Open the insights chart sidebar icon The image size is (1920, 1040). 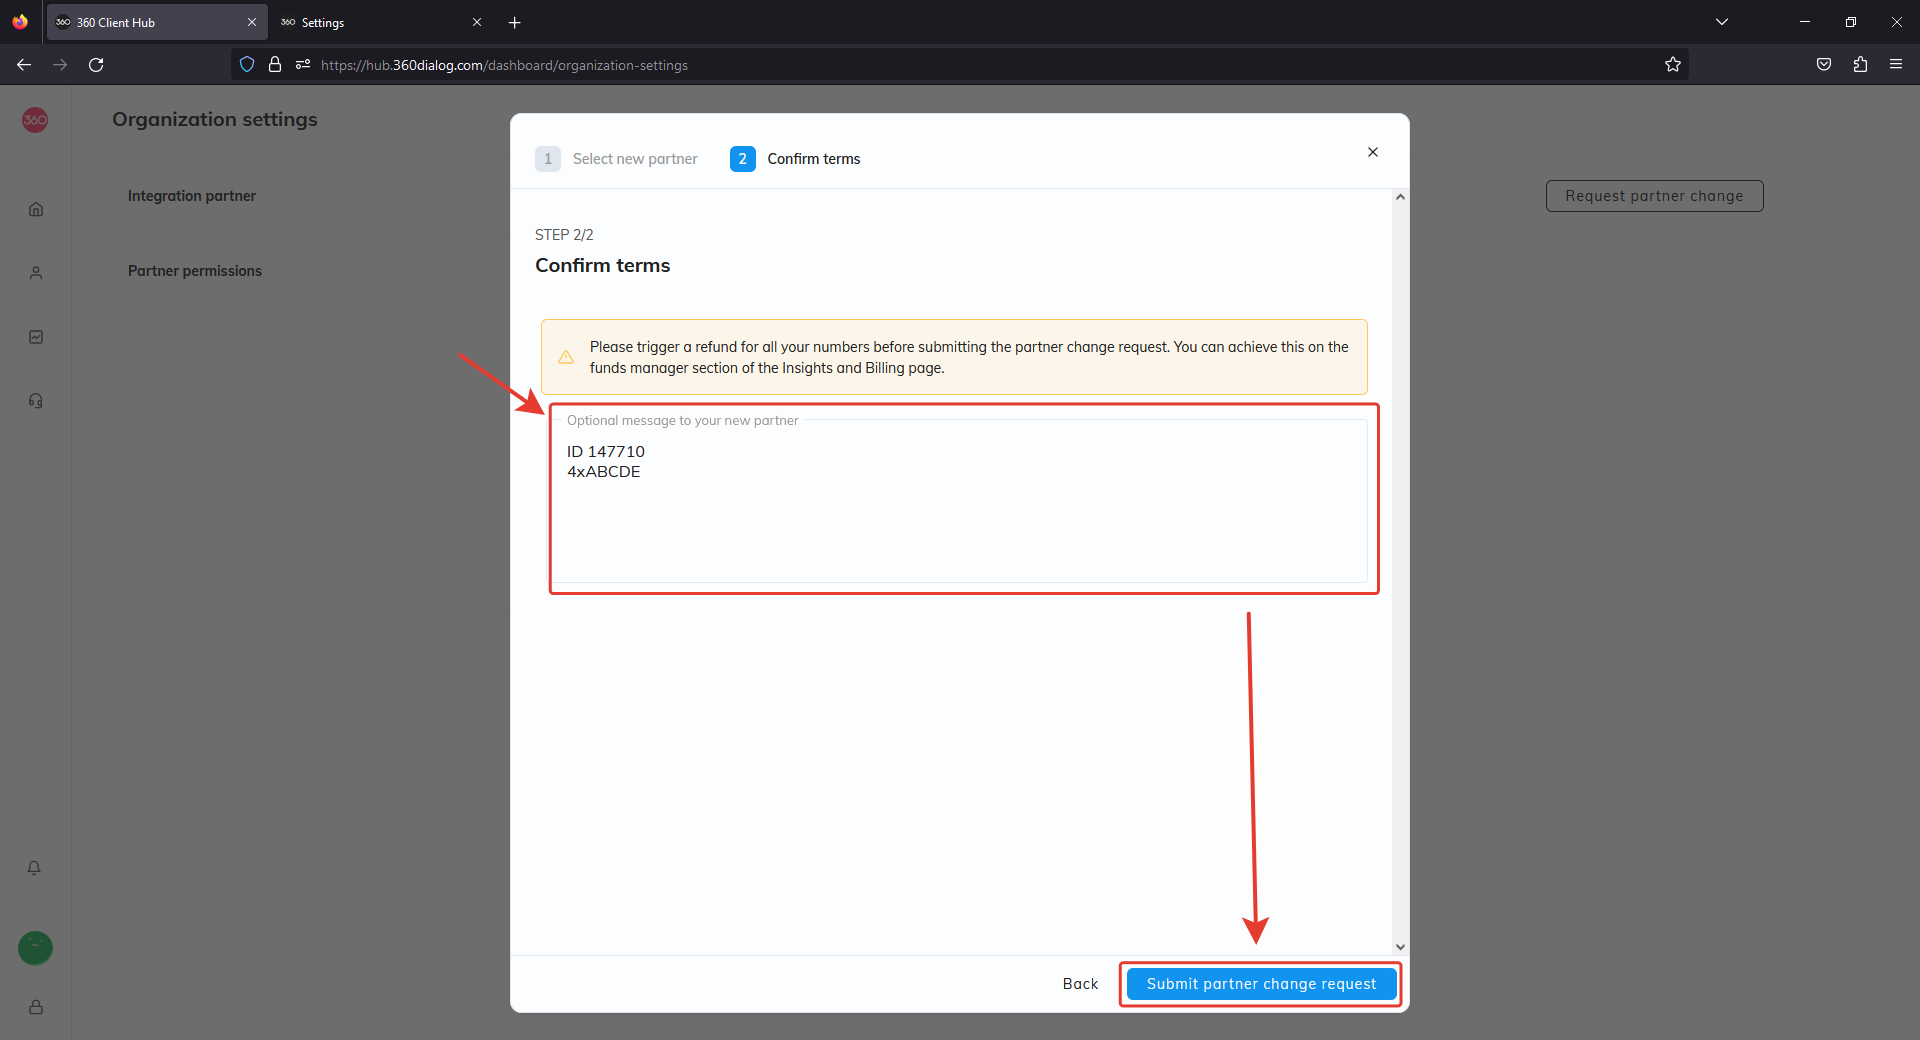(36, 337)
